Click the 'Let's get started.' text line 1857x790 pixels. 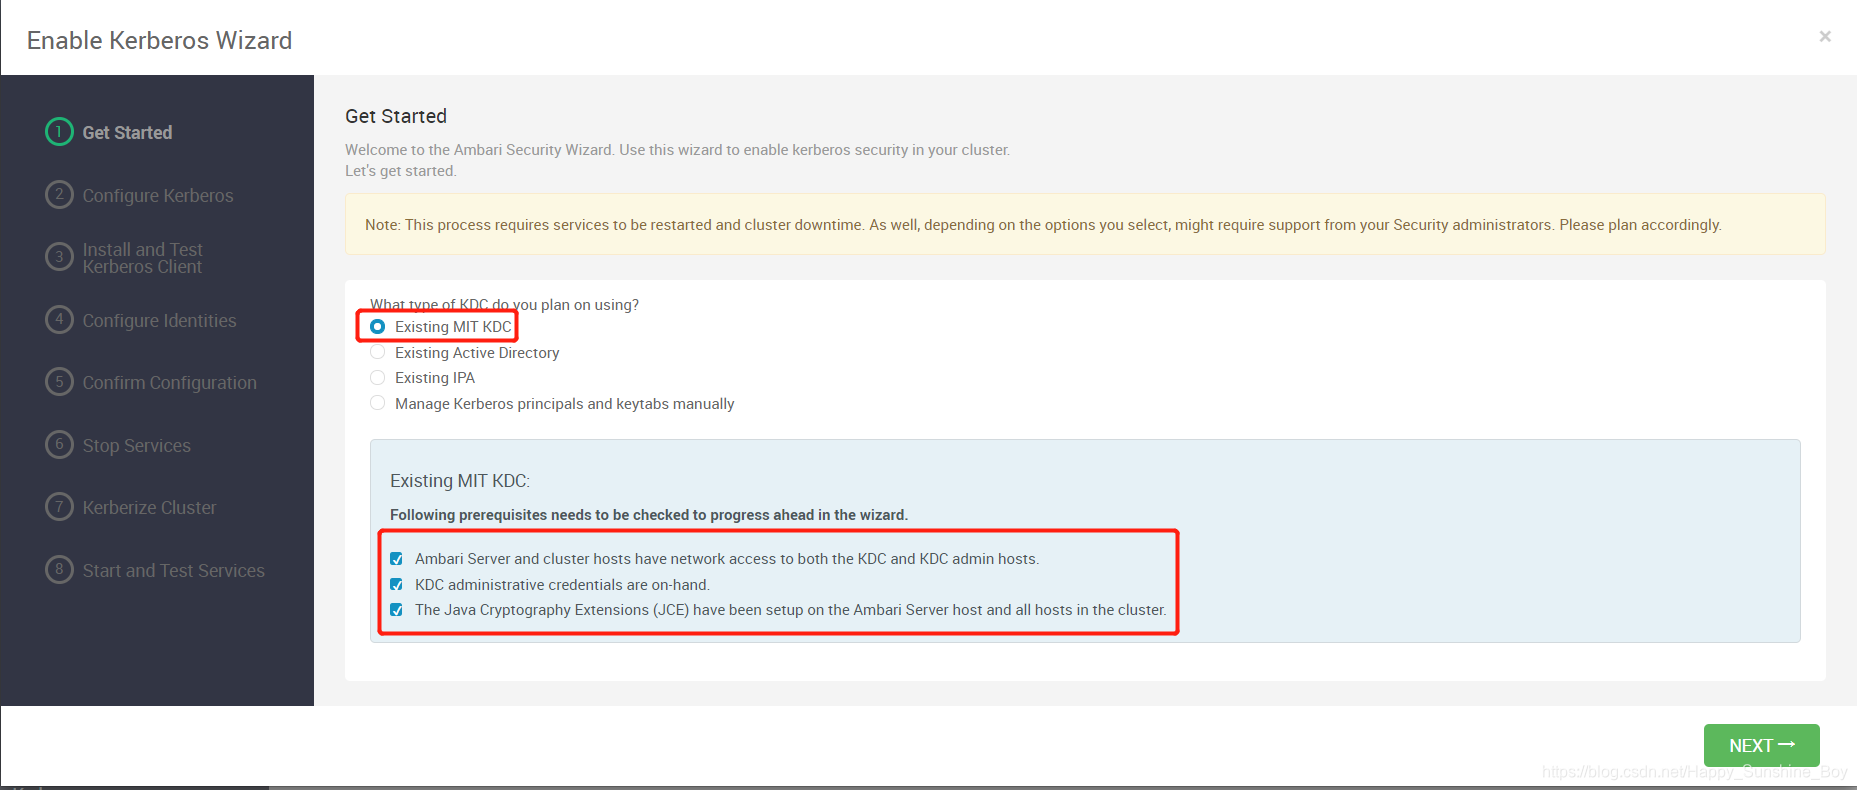pos(401,171)
